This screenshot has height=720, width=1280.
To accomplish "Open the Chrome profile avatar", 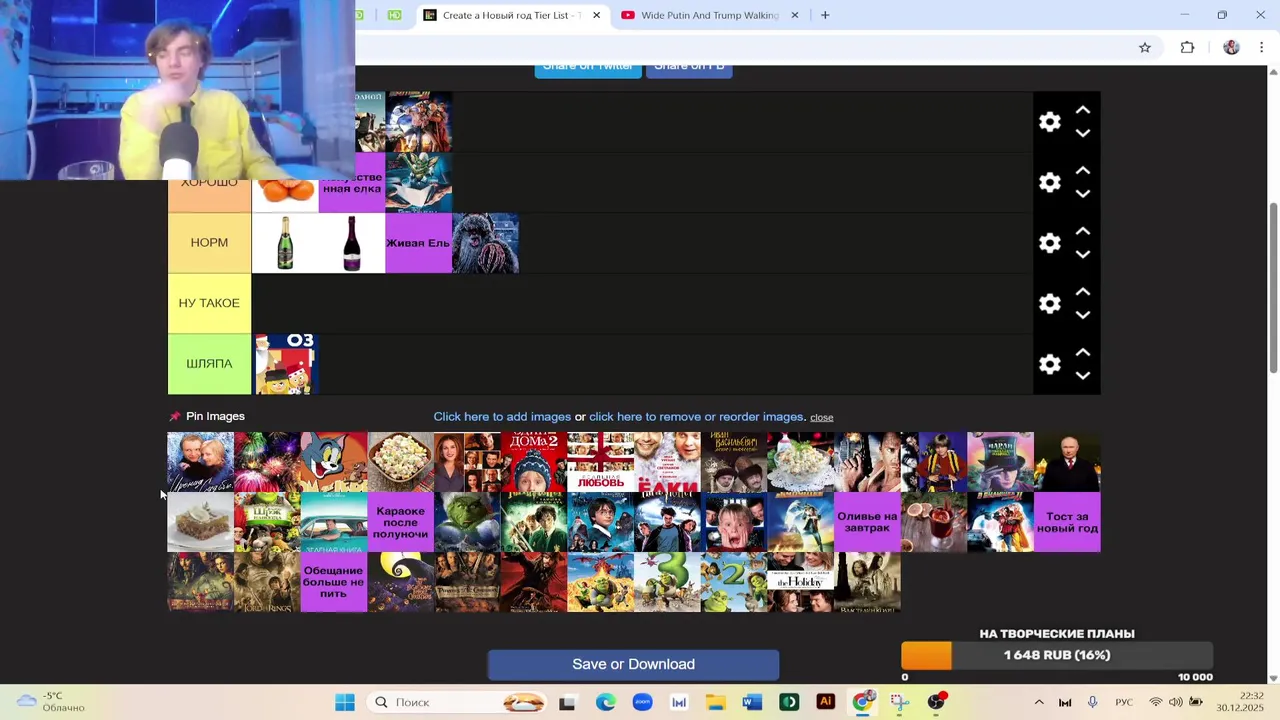I will click(x=1231, y=47).
